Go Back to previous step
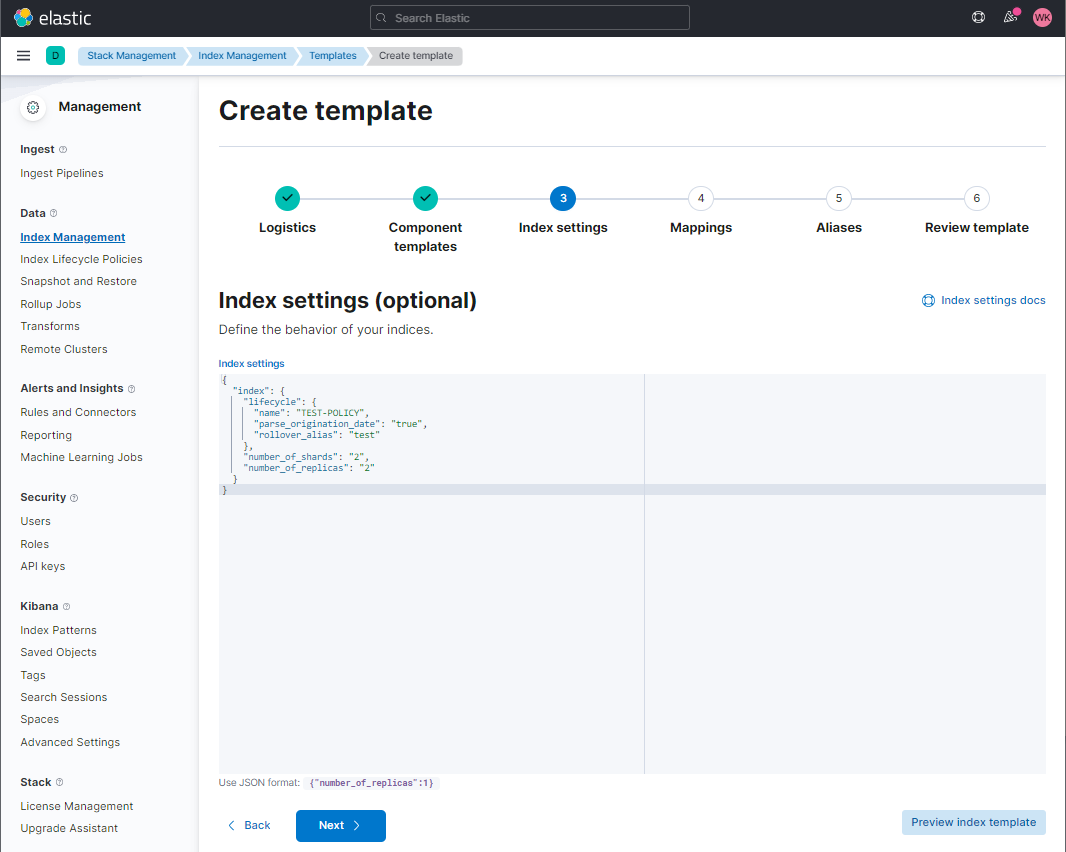The width and height of the screenshot is (1066, 852). point(249,825)
